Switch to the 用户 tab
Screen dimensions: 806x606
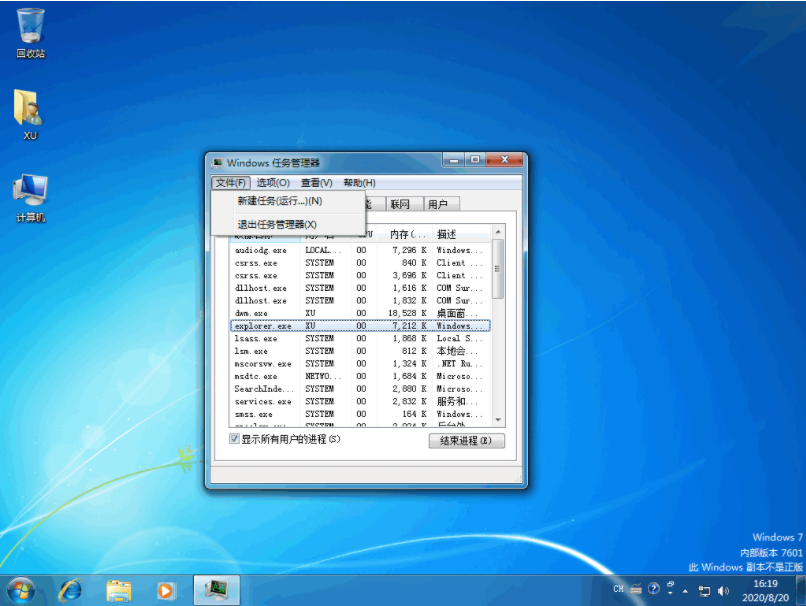tap(440, 204)
